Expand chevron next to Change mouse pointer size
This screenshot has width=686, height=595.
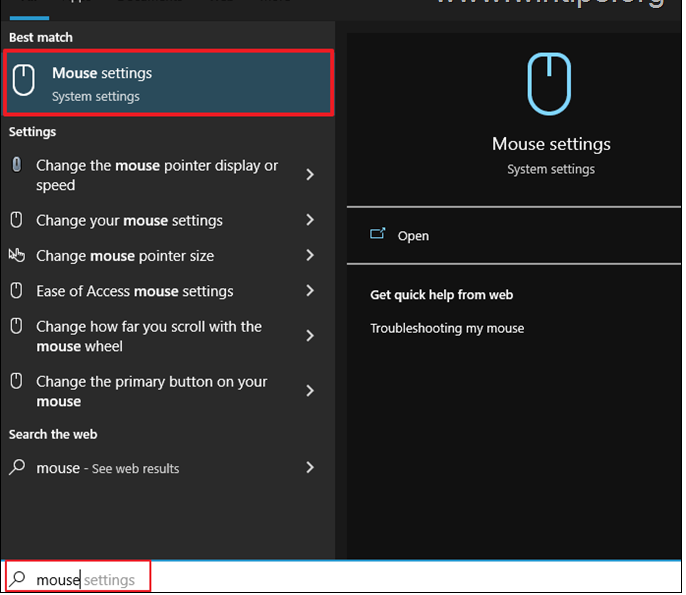point(310,255)
